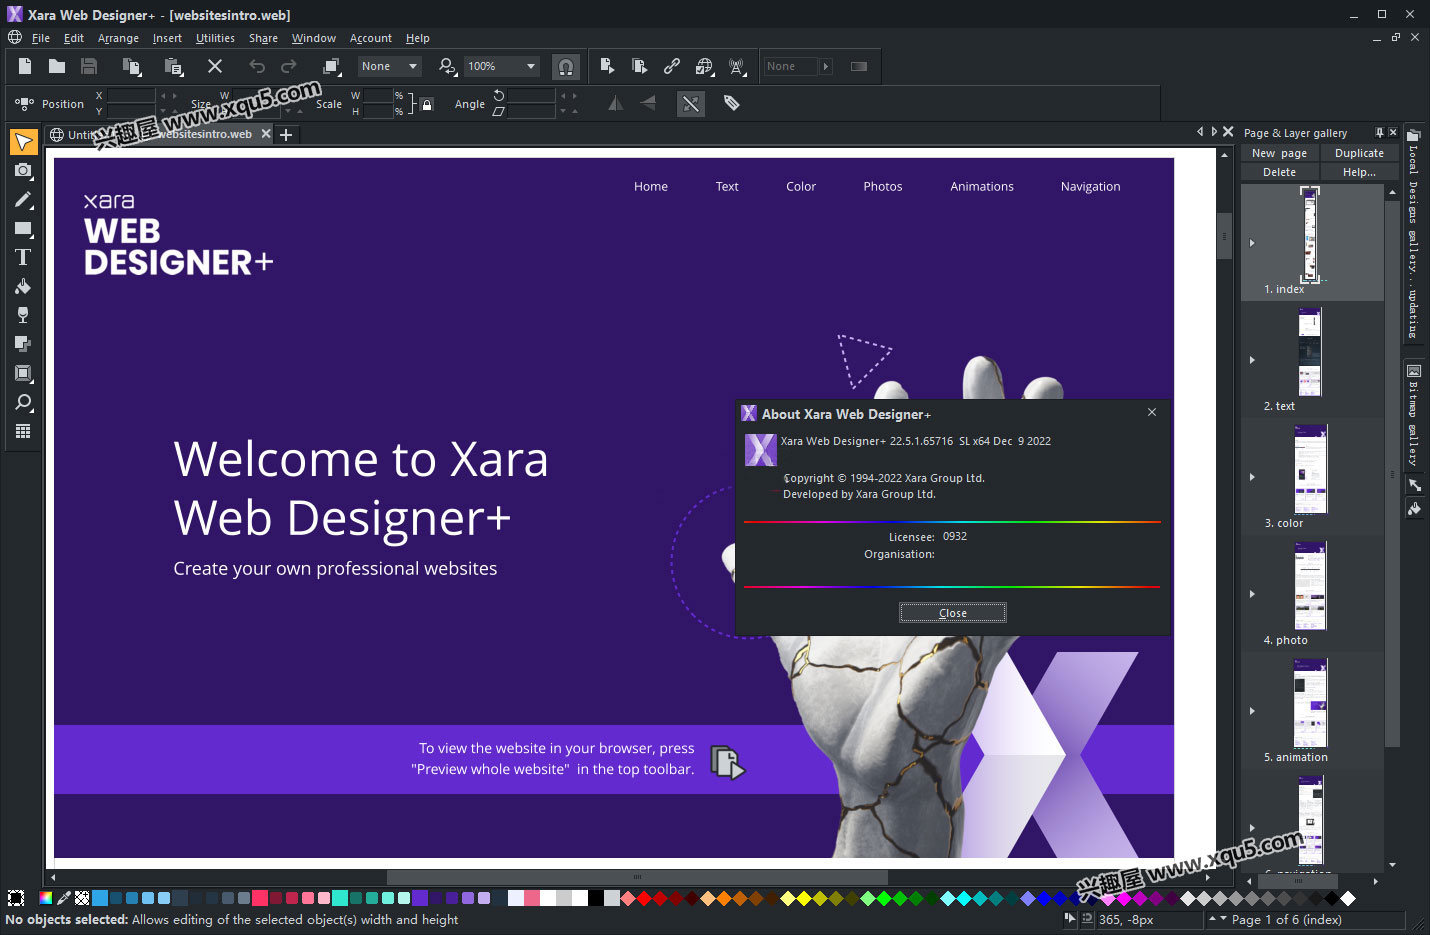Image resolution: width=1430 pixels, height=935 pixels.
Task: Expand the 3. color page layers
Action: pyautogui.click(x=1252, y=477)
